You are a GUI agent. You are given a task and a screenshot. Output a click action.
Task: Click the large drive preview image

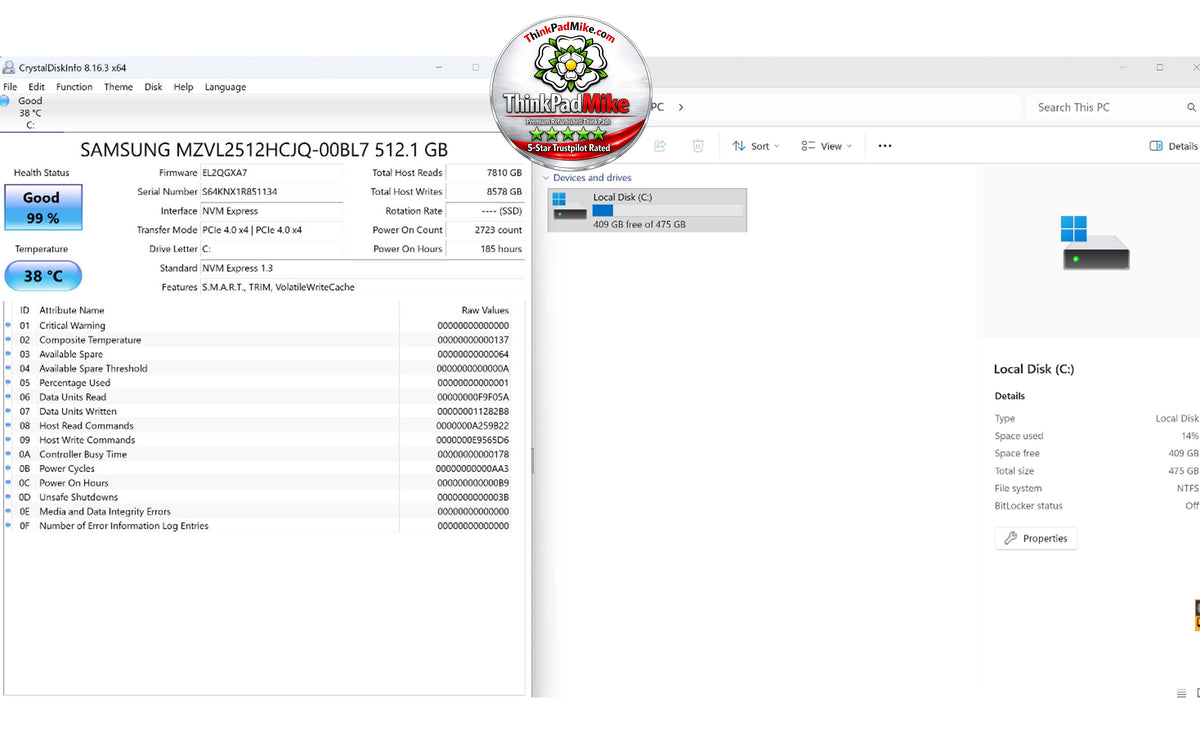click(x=1095, y=243)
